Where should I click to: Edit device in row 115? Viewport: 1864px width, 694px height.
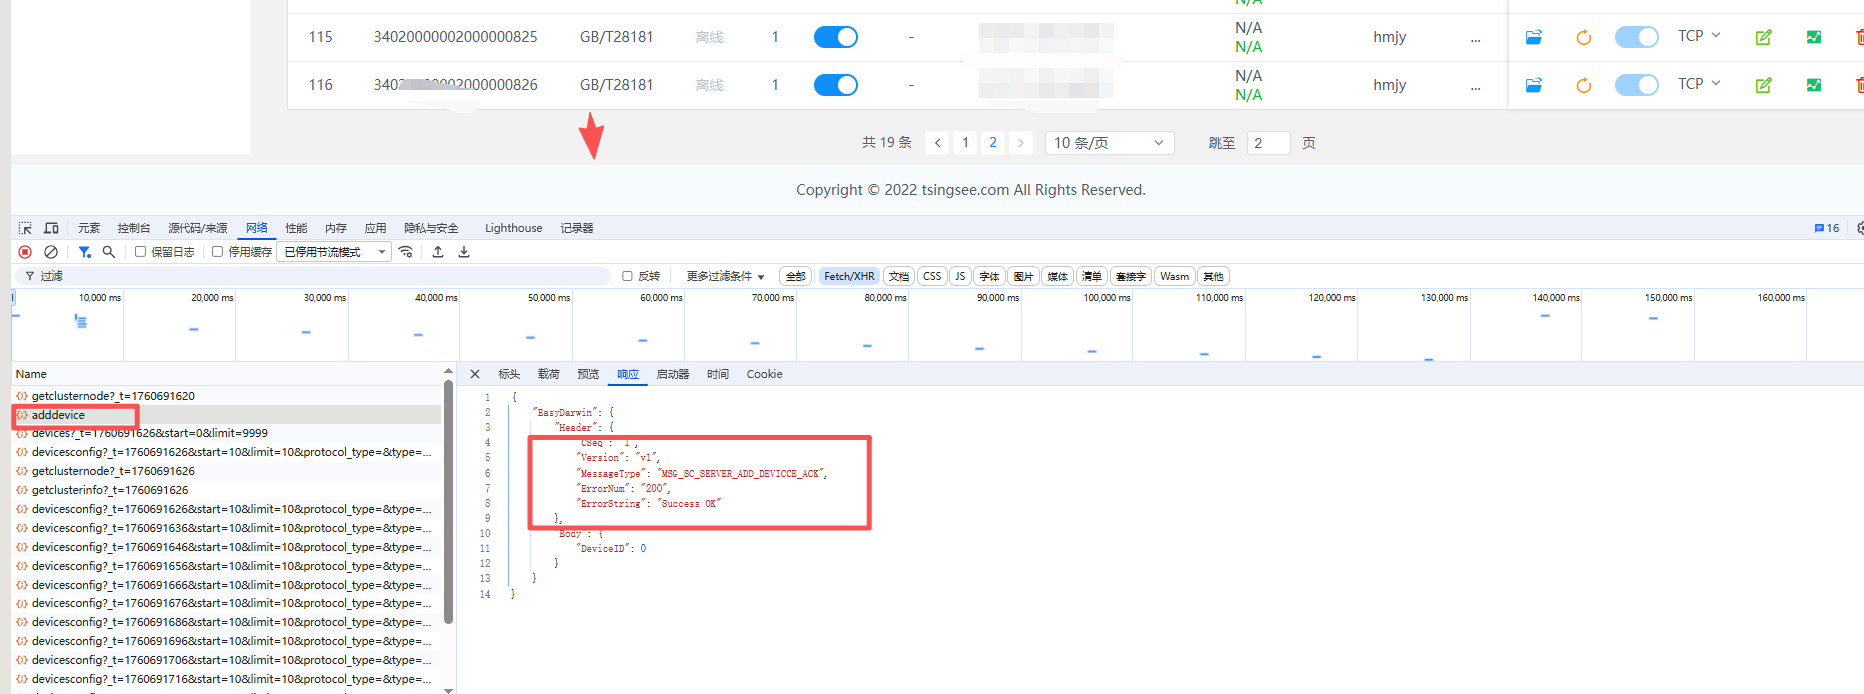pyautogui.click(x=1763, y=37)
